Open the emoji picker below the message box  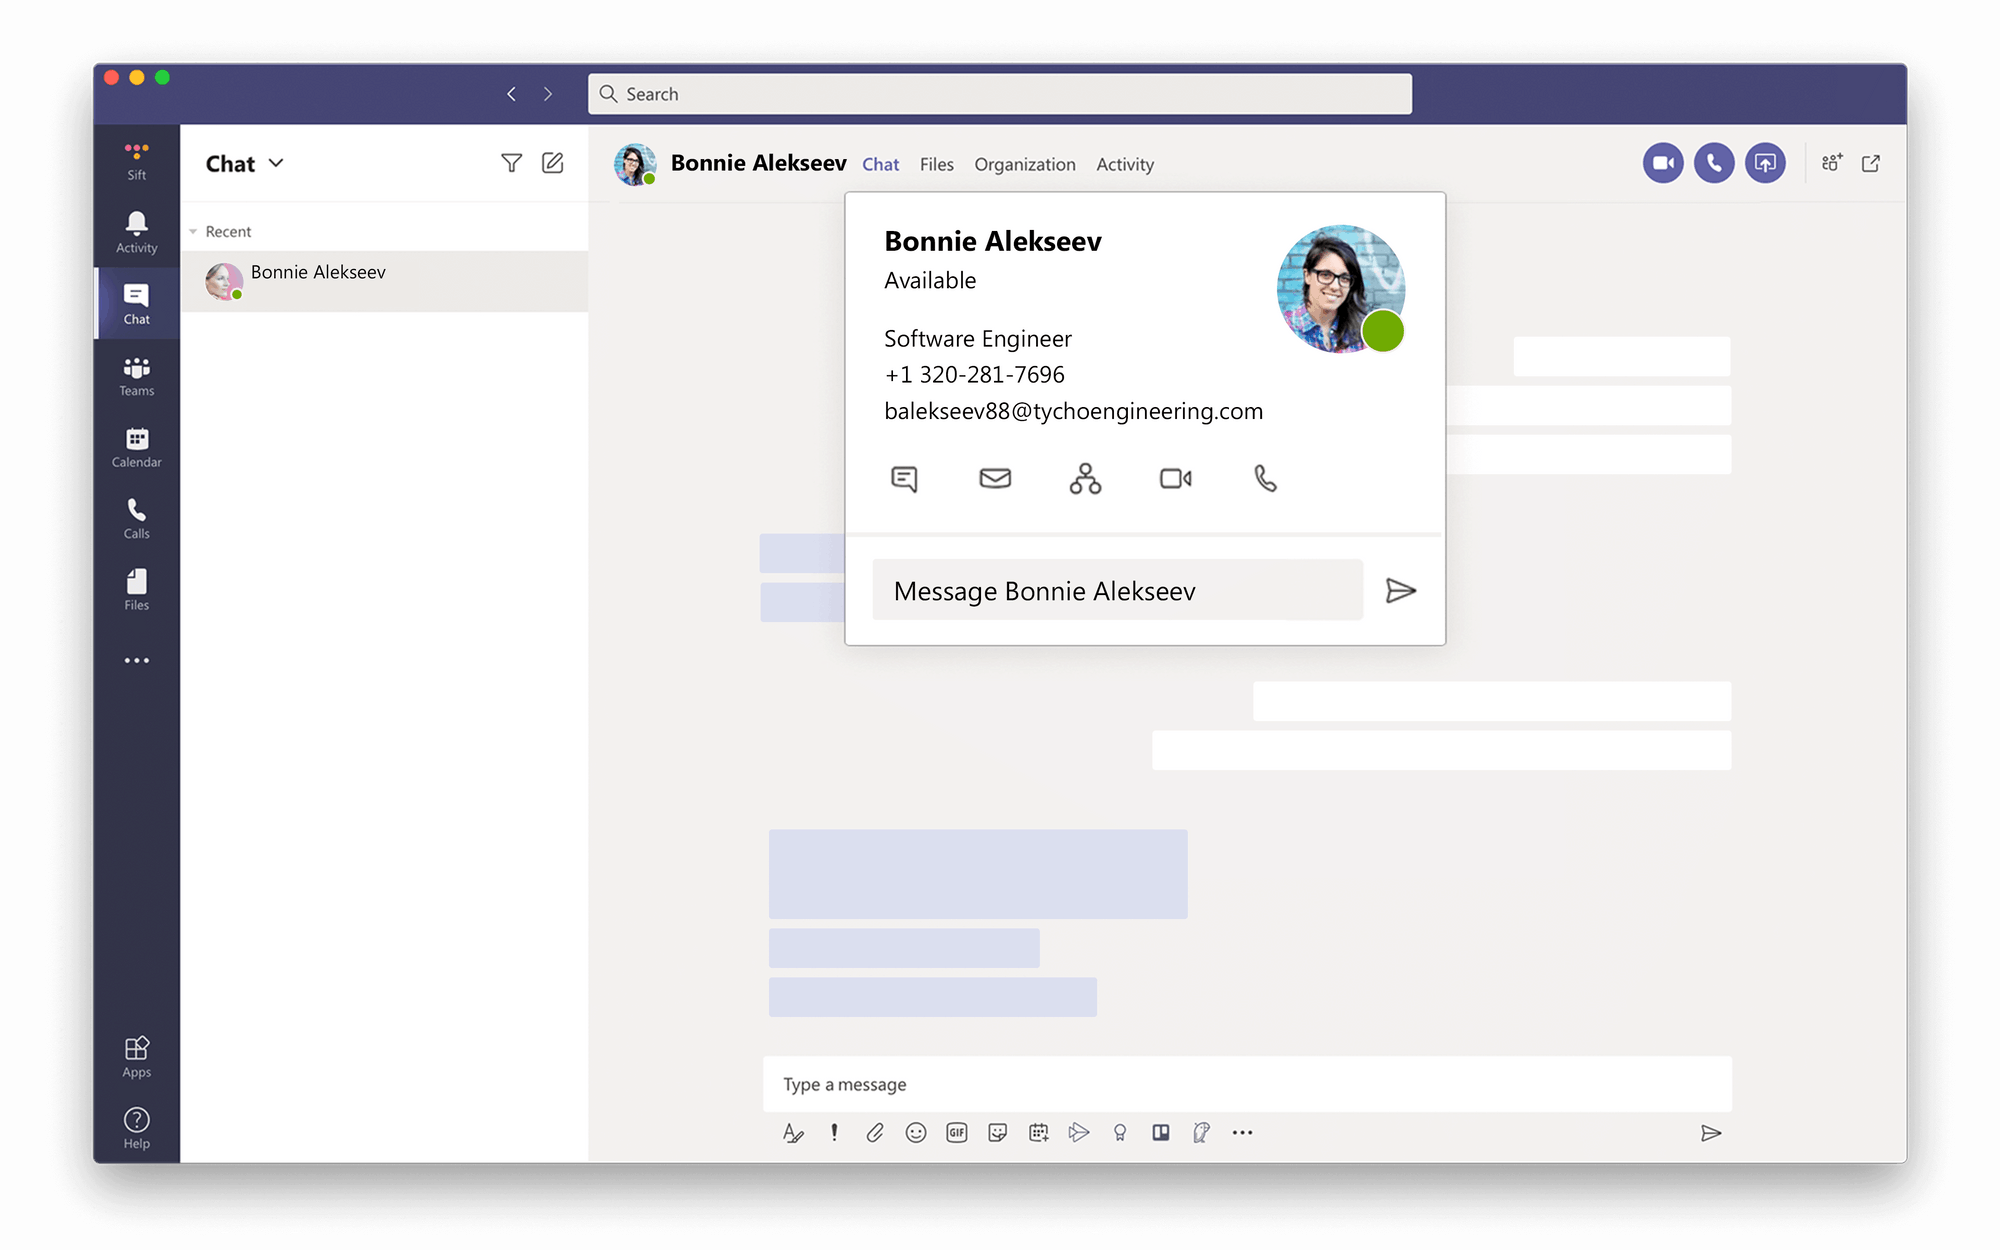[x=916, y=1132]
